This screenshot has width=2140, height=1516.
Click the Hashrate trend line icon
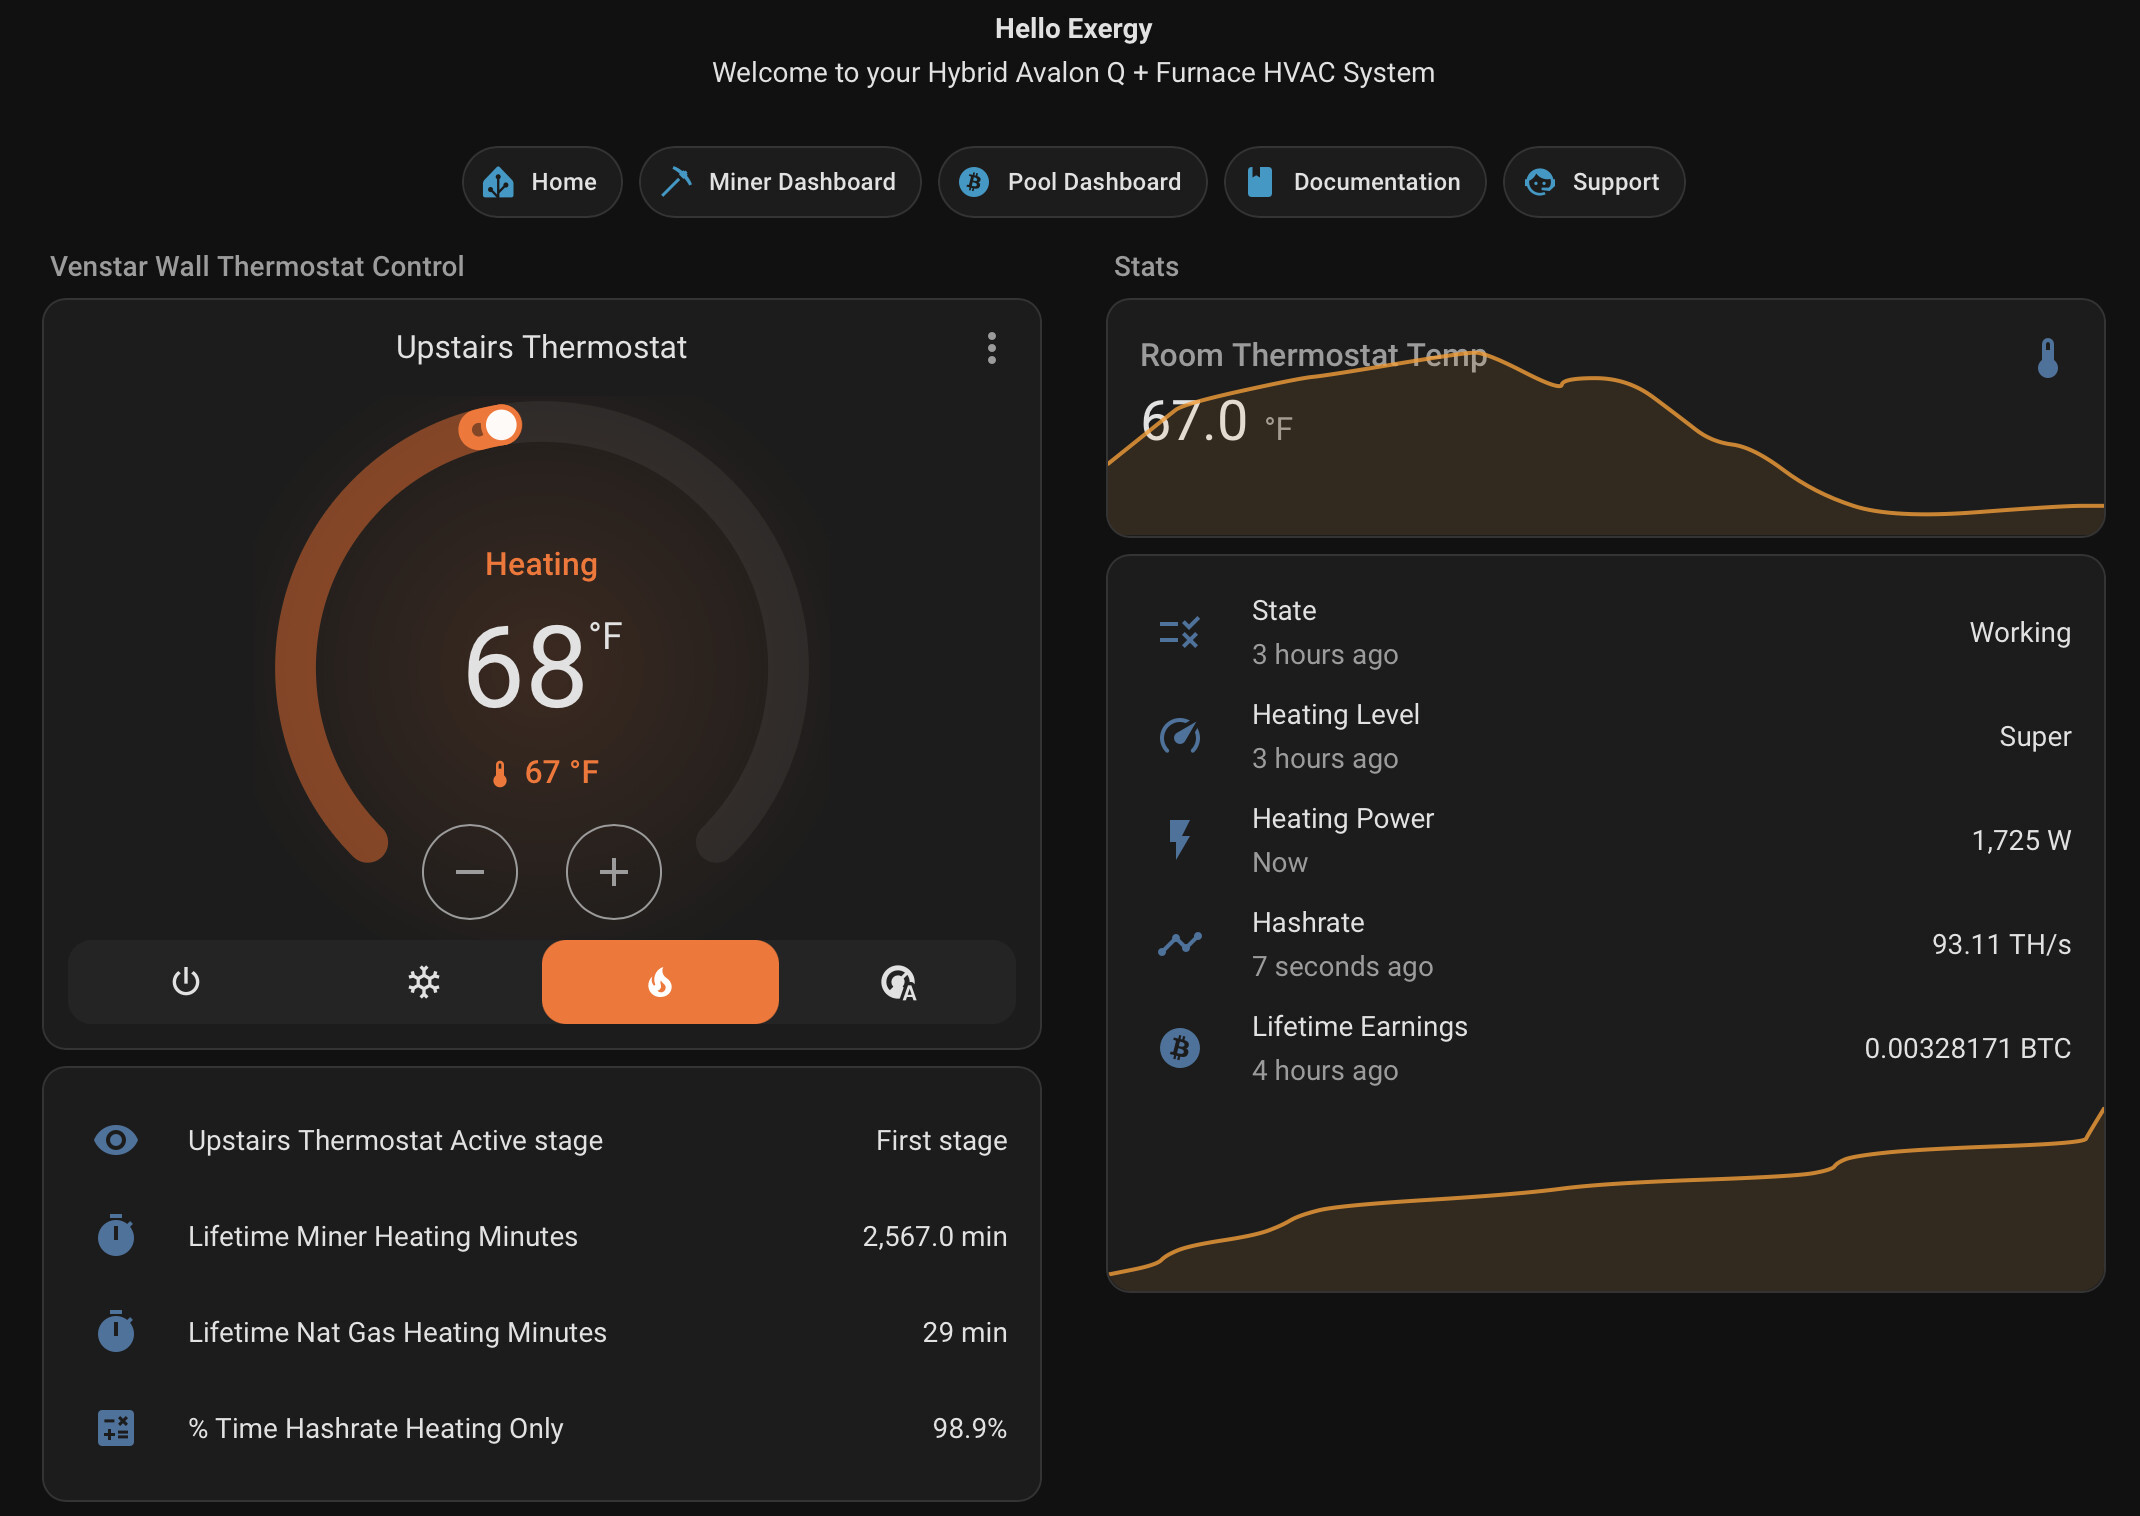(1179, 944)
